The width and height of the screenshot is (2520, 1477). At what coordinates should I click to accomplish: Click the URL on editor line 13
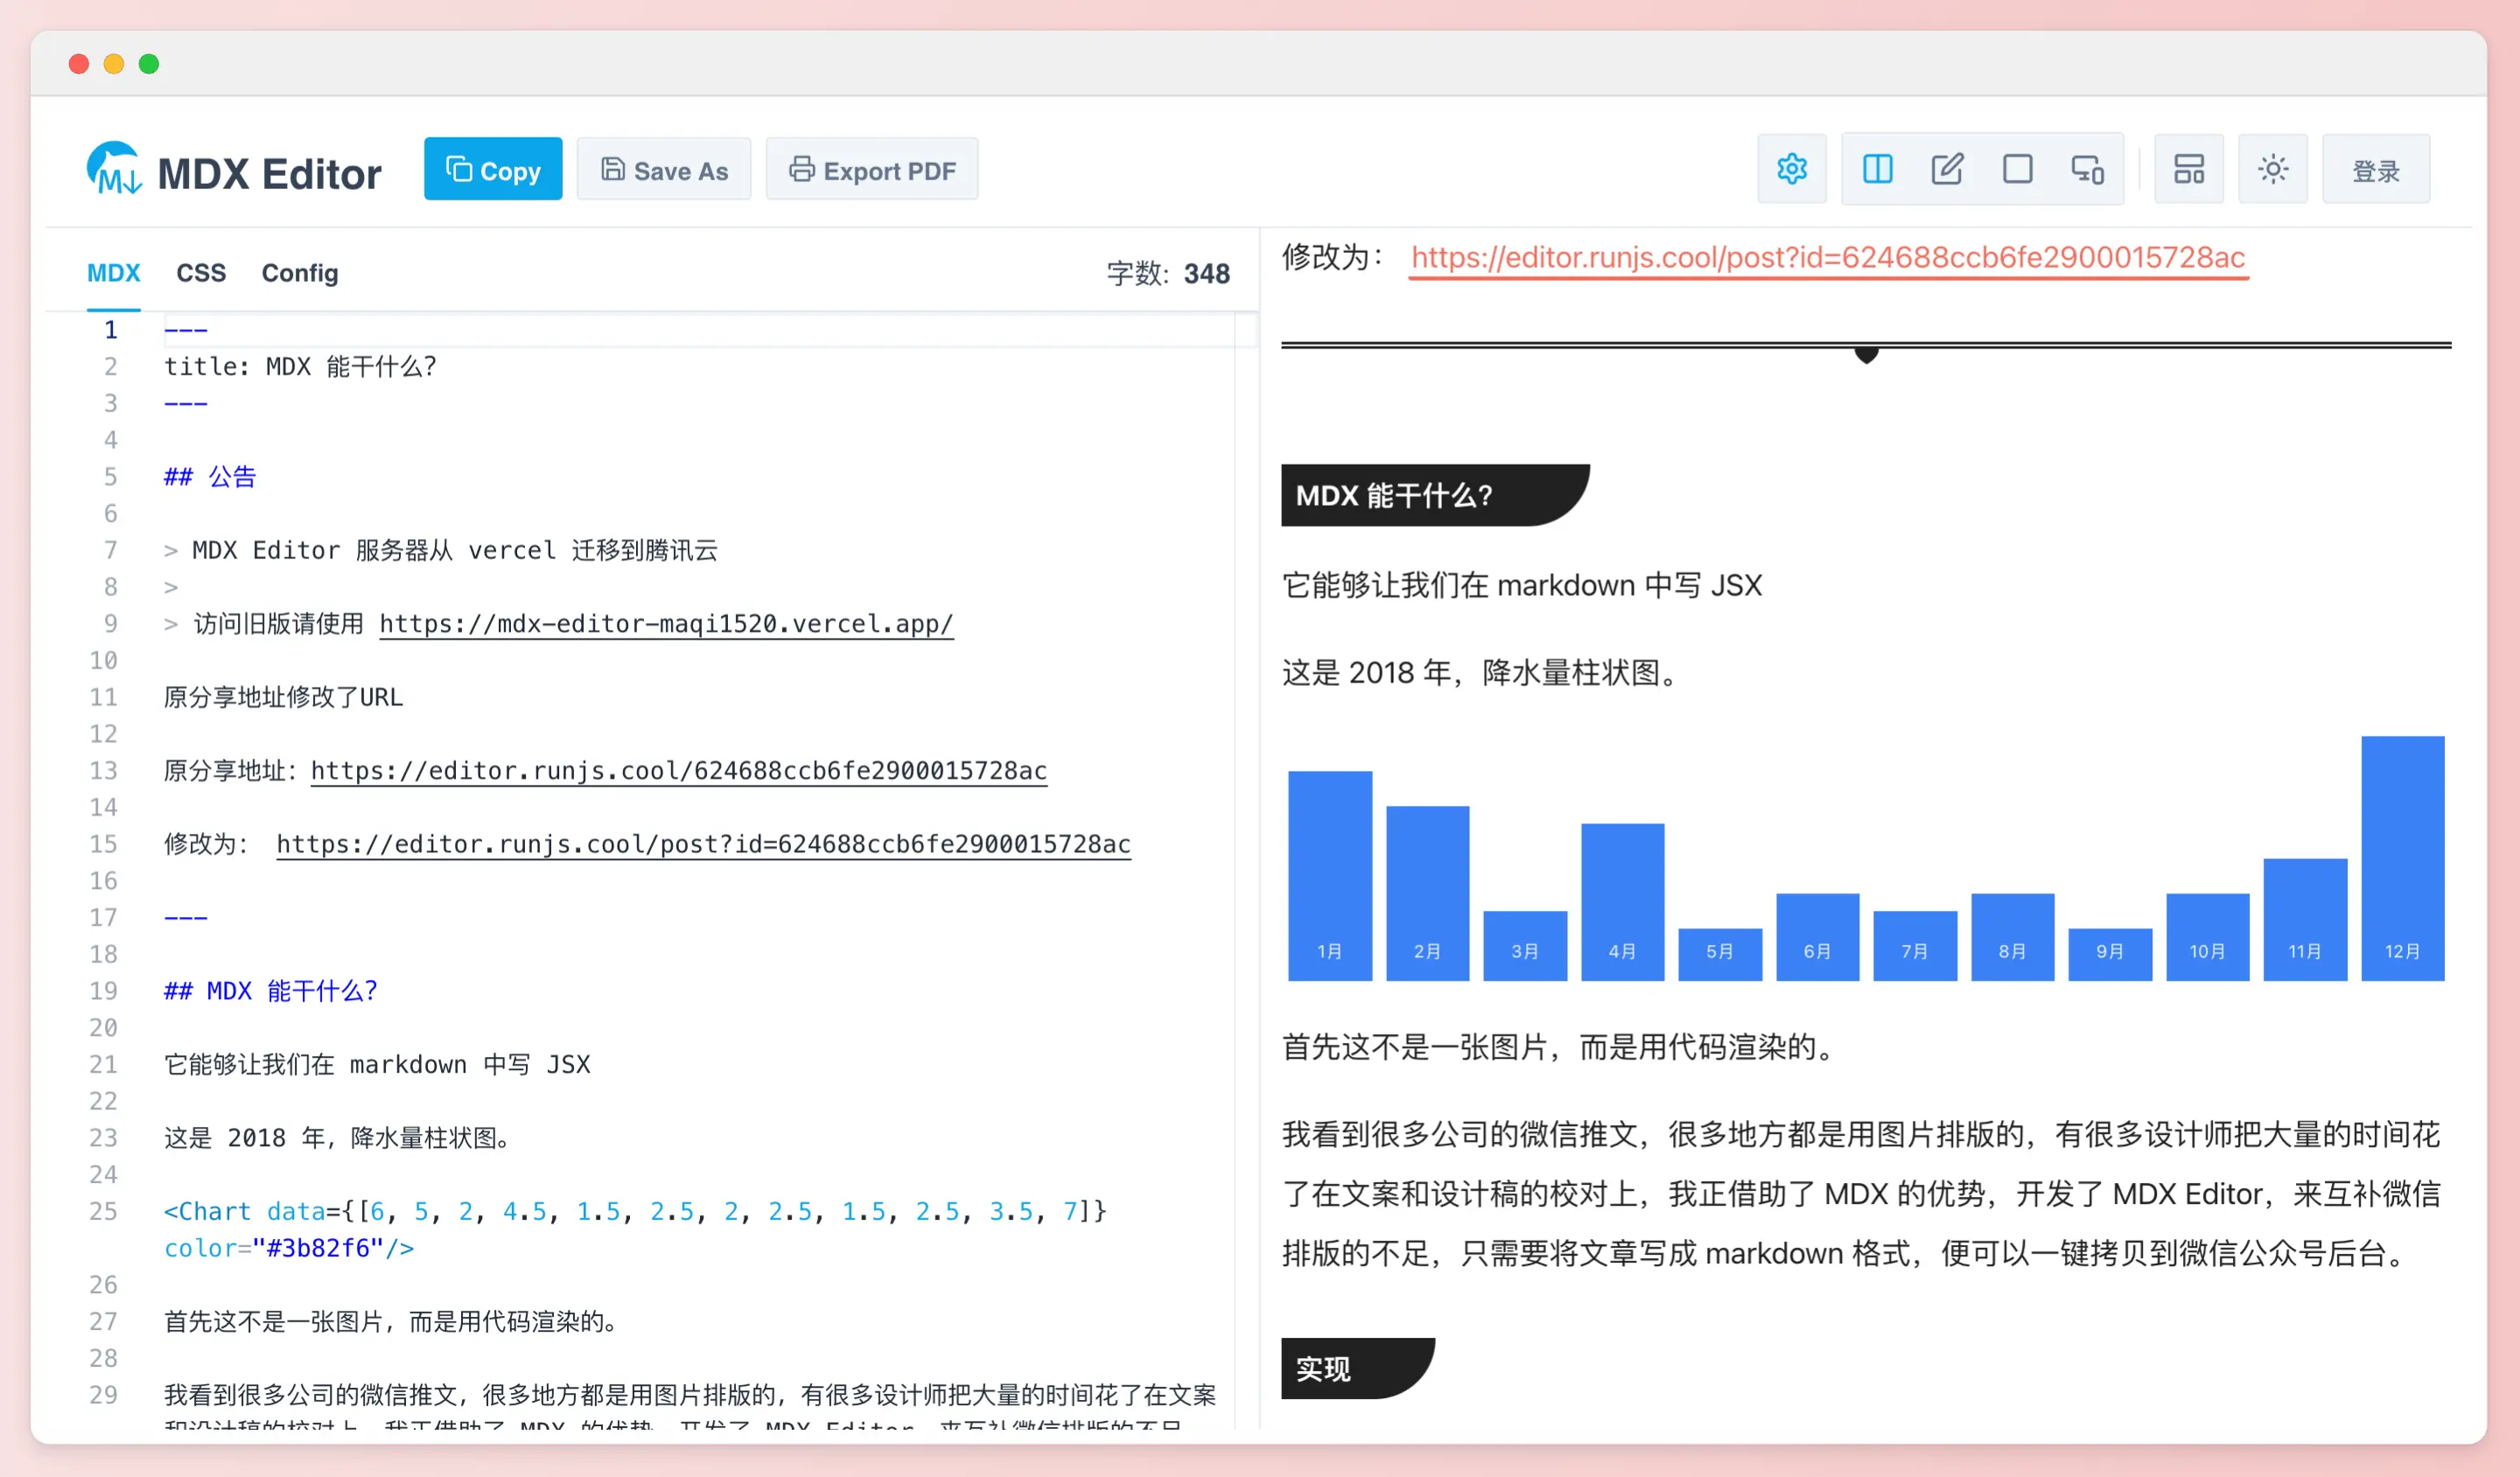tap(679, 771)
